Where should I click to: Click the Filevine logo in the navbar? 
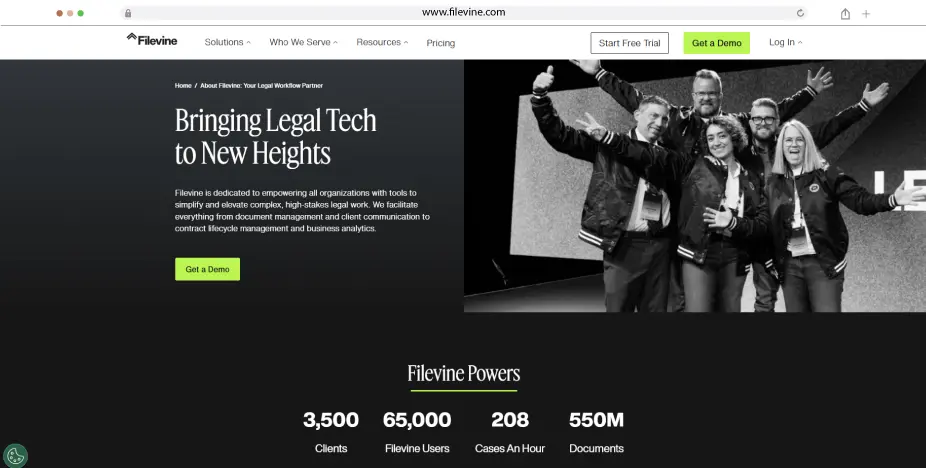point(152,40)
